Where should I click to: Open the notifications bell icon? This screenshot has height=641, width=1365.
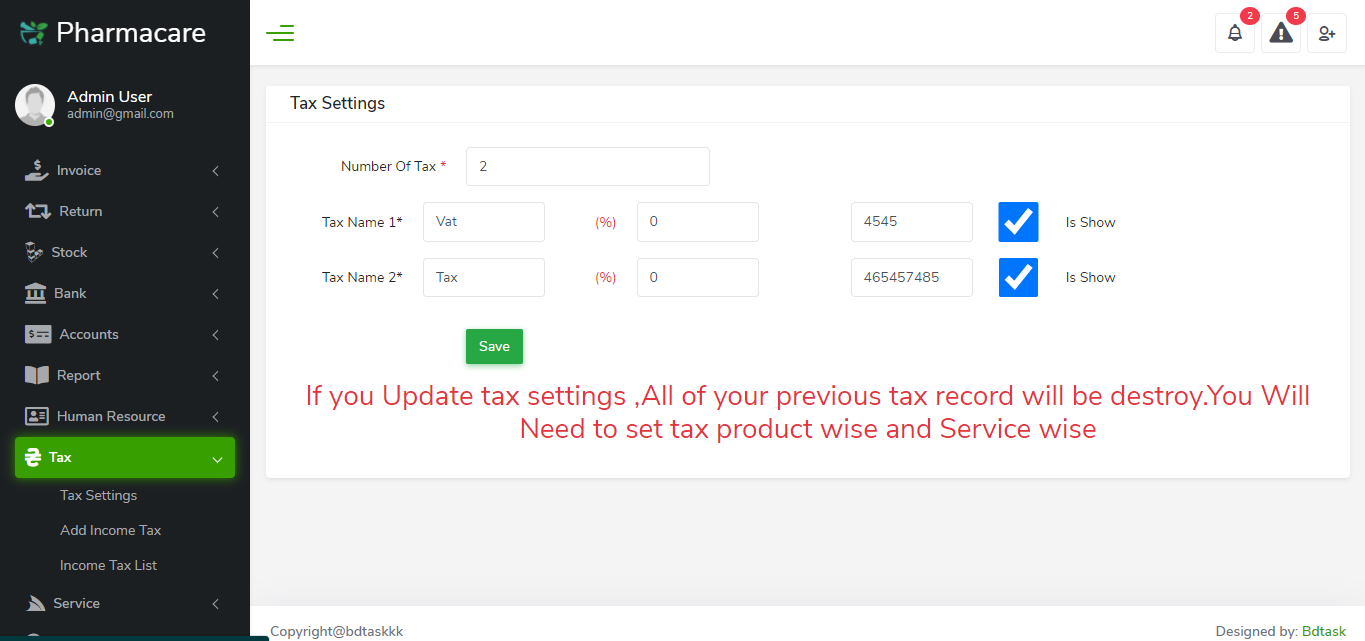point(1234,33)
